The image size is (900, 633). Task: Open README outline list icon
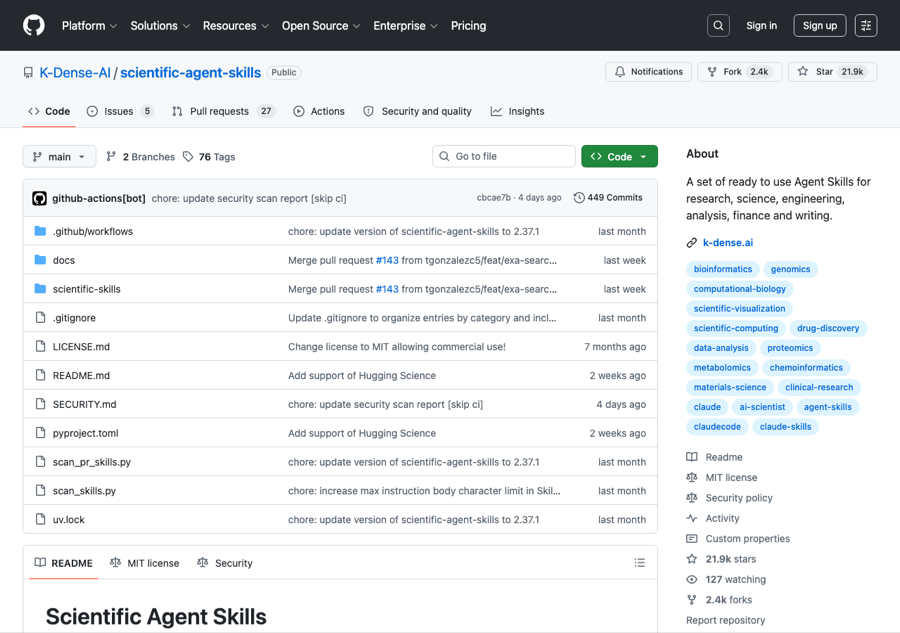pyautogui.click(x=639, y=563)
